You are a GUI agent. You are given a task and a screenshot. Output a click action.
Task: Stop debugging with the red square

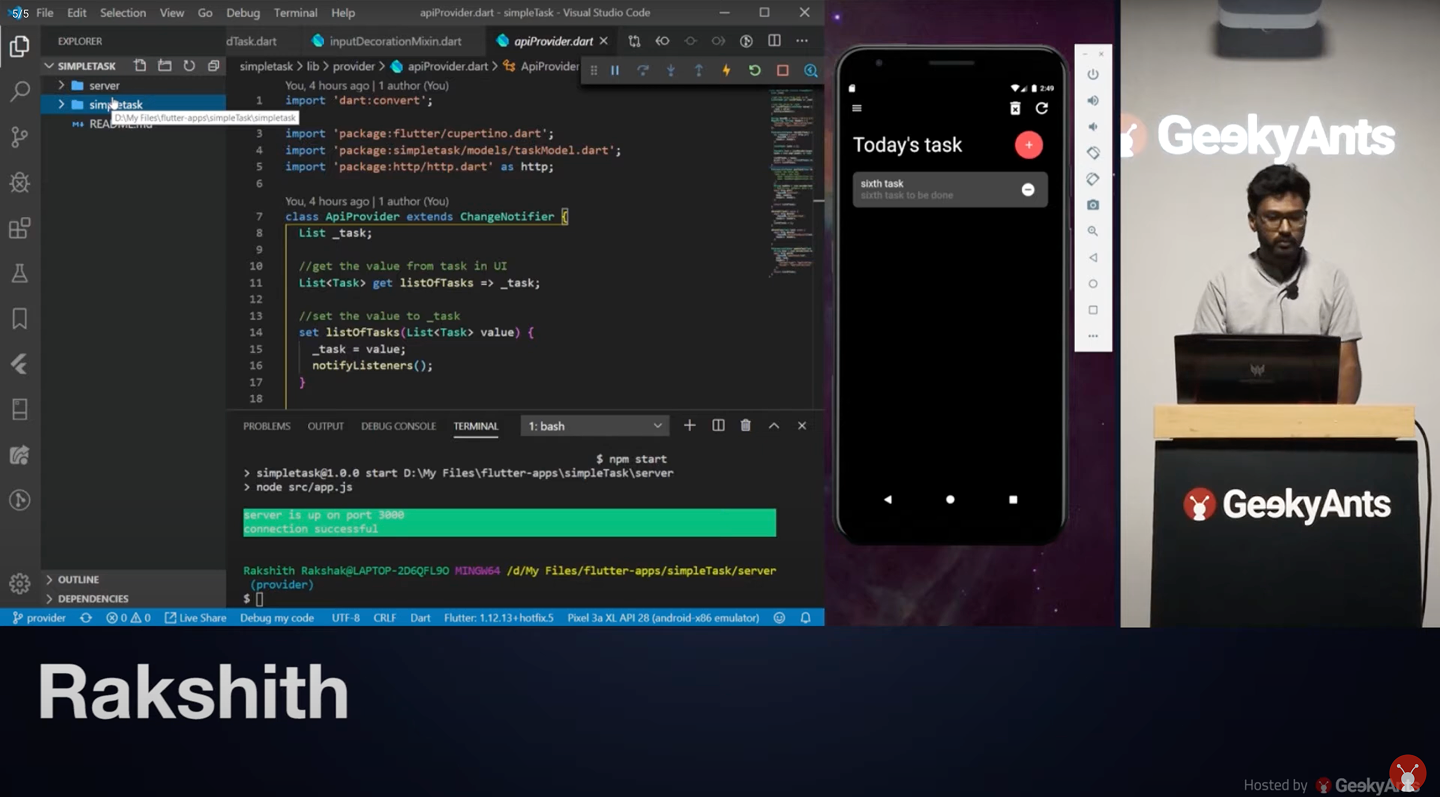(x=783, y=70)
